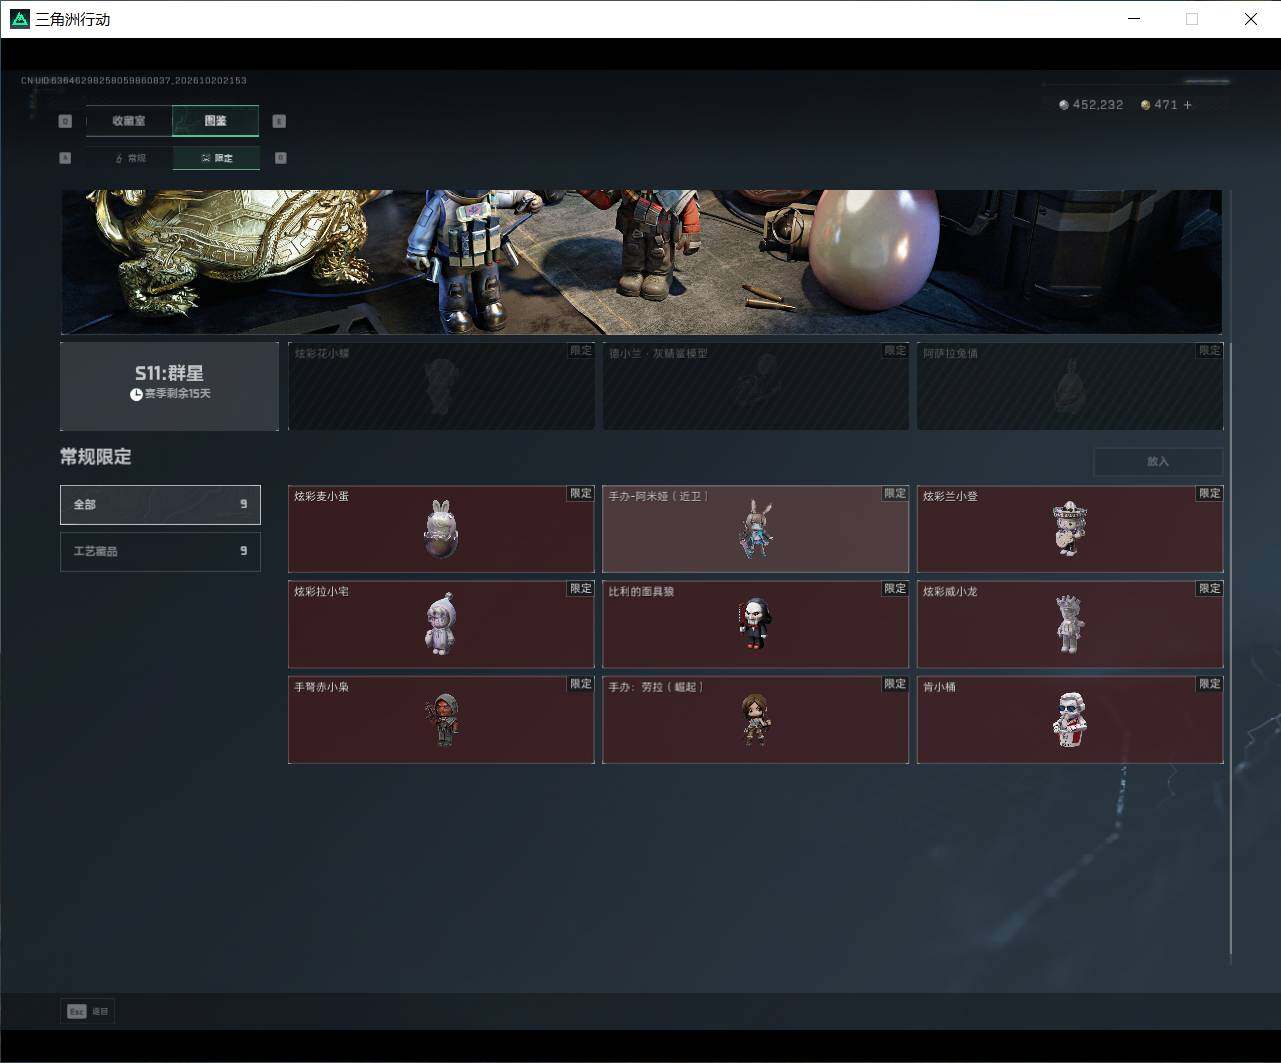Select the 手办-阿米娅（近卫）figurine card
Viewport: 1281px width, 1063px height.
point(755,529)
